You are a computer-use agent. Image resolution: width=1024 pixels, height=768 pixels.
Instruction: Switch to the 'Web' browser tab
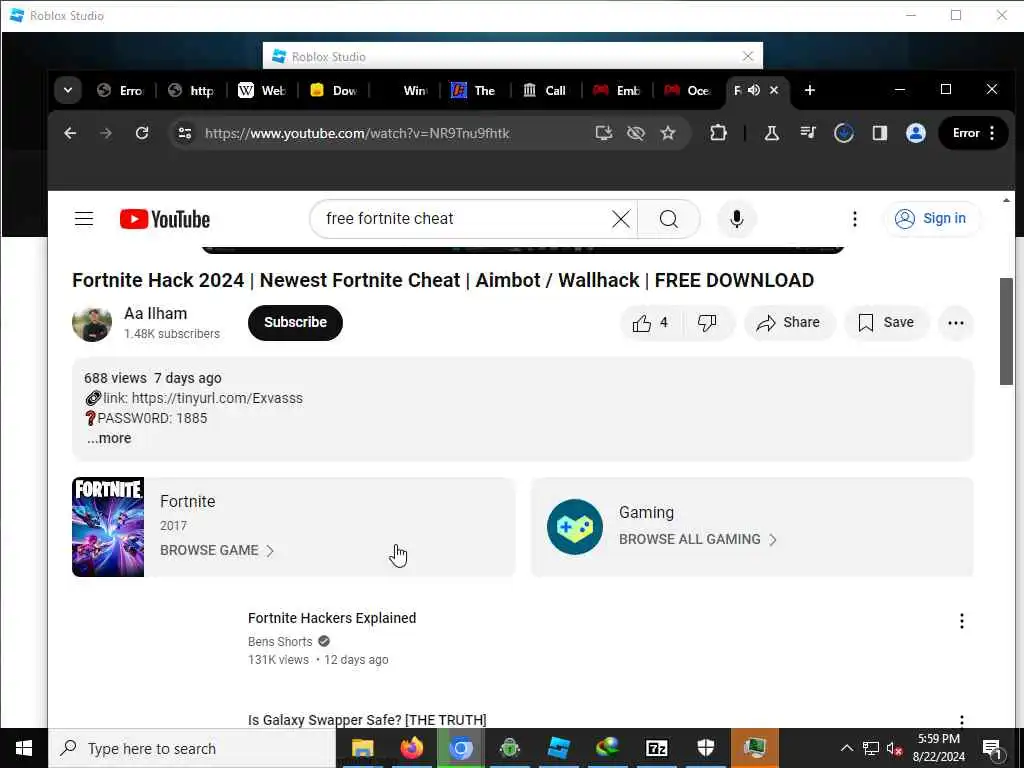(x=262, y=90)
